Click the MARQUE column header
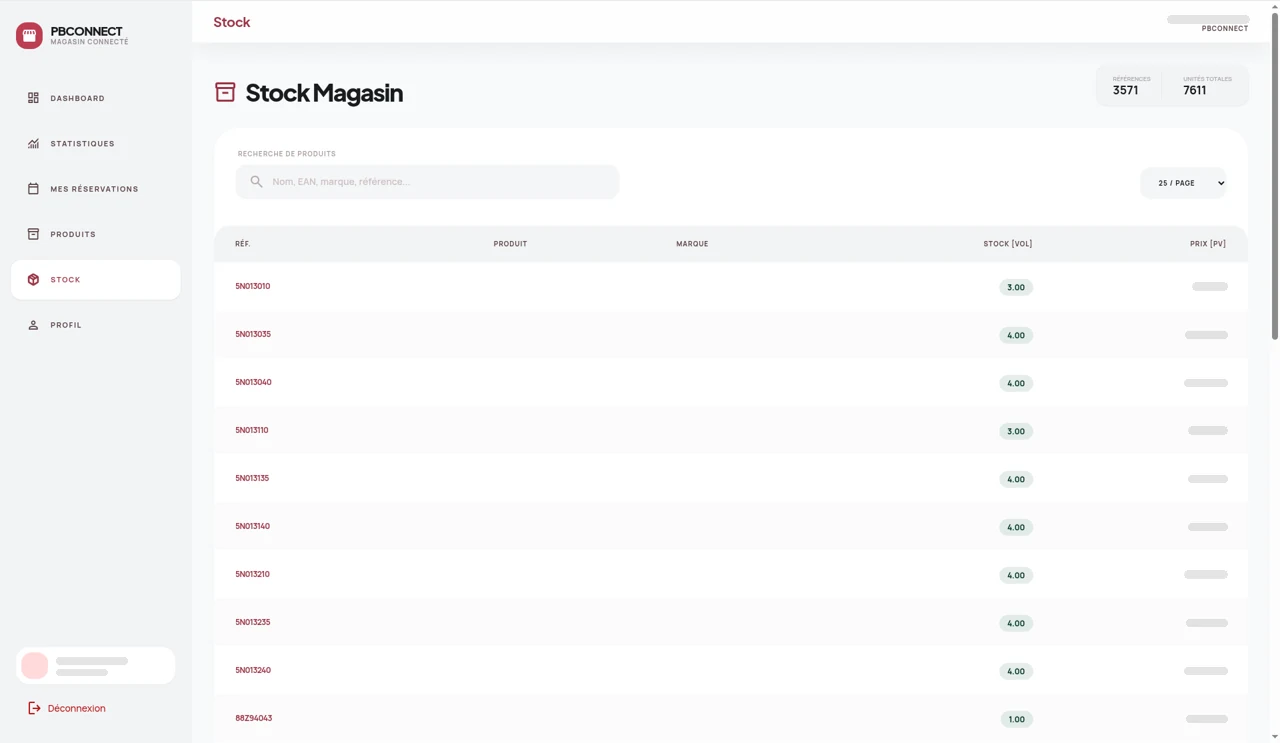1280x743 pixels. pyautogui.click(x=692, y=244)
